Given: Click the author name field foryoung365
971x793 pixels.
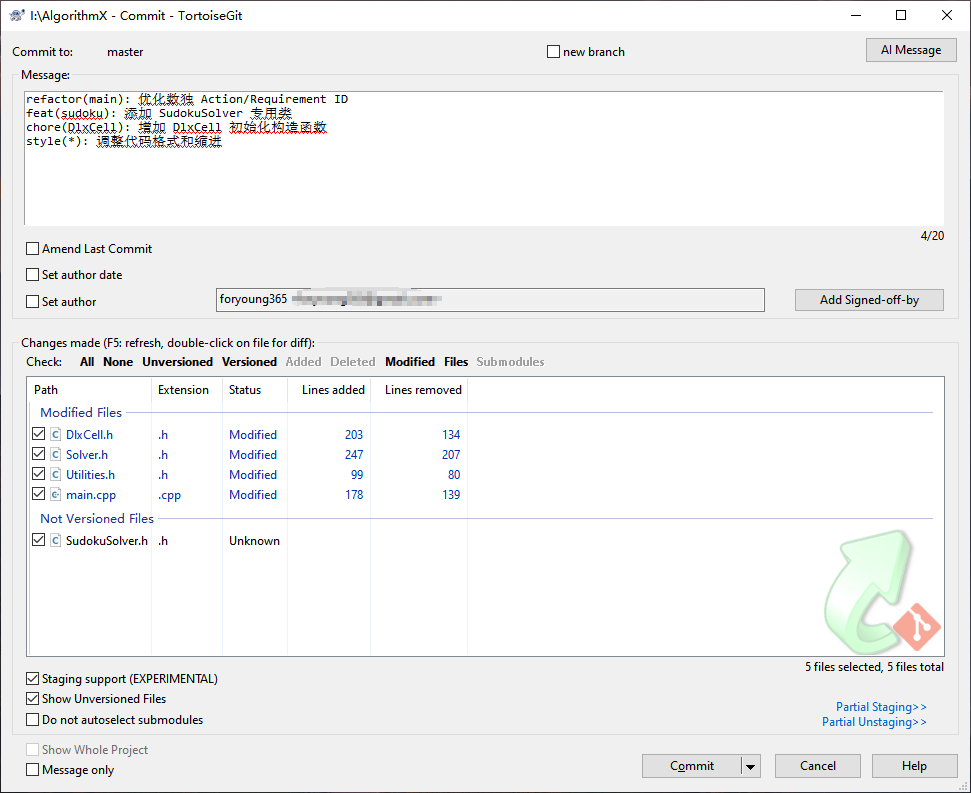Looking at the screenshot, I should point(490,300).
